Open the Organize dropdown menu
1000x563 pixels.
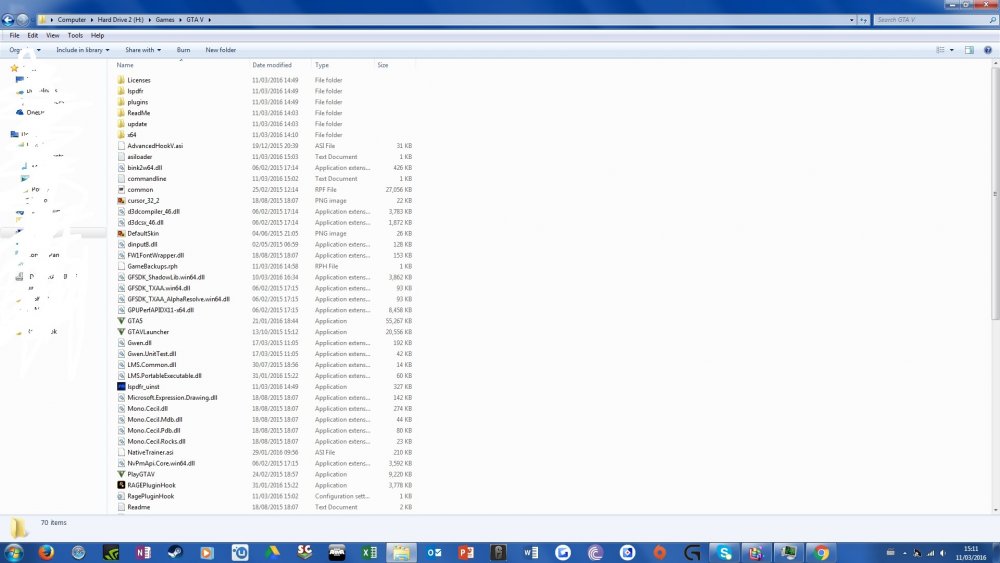(x=24, y=50)
